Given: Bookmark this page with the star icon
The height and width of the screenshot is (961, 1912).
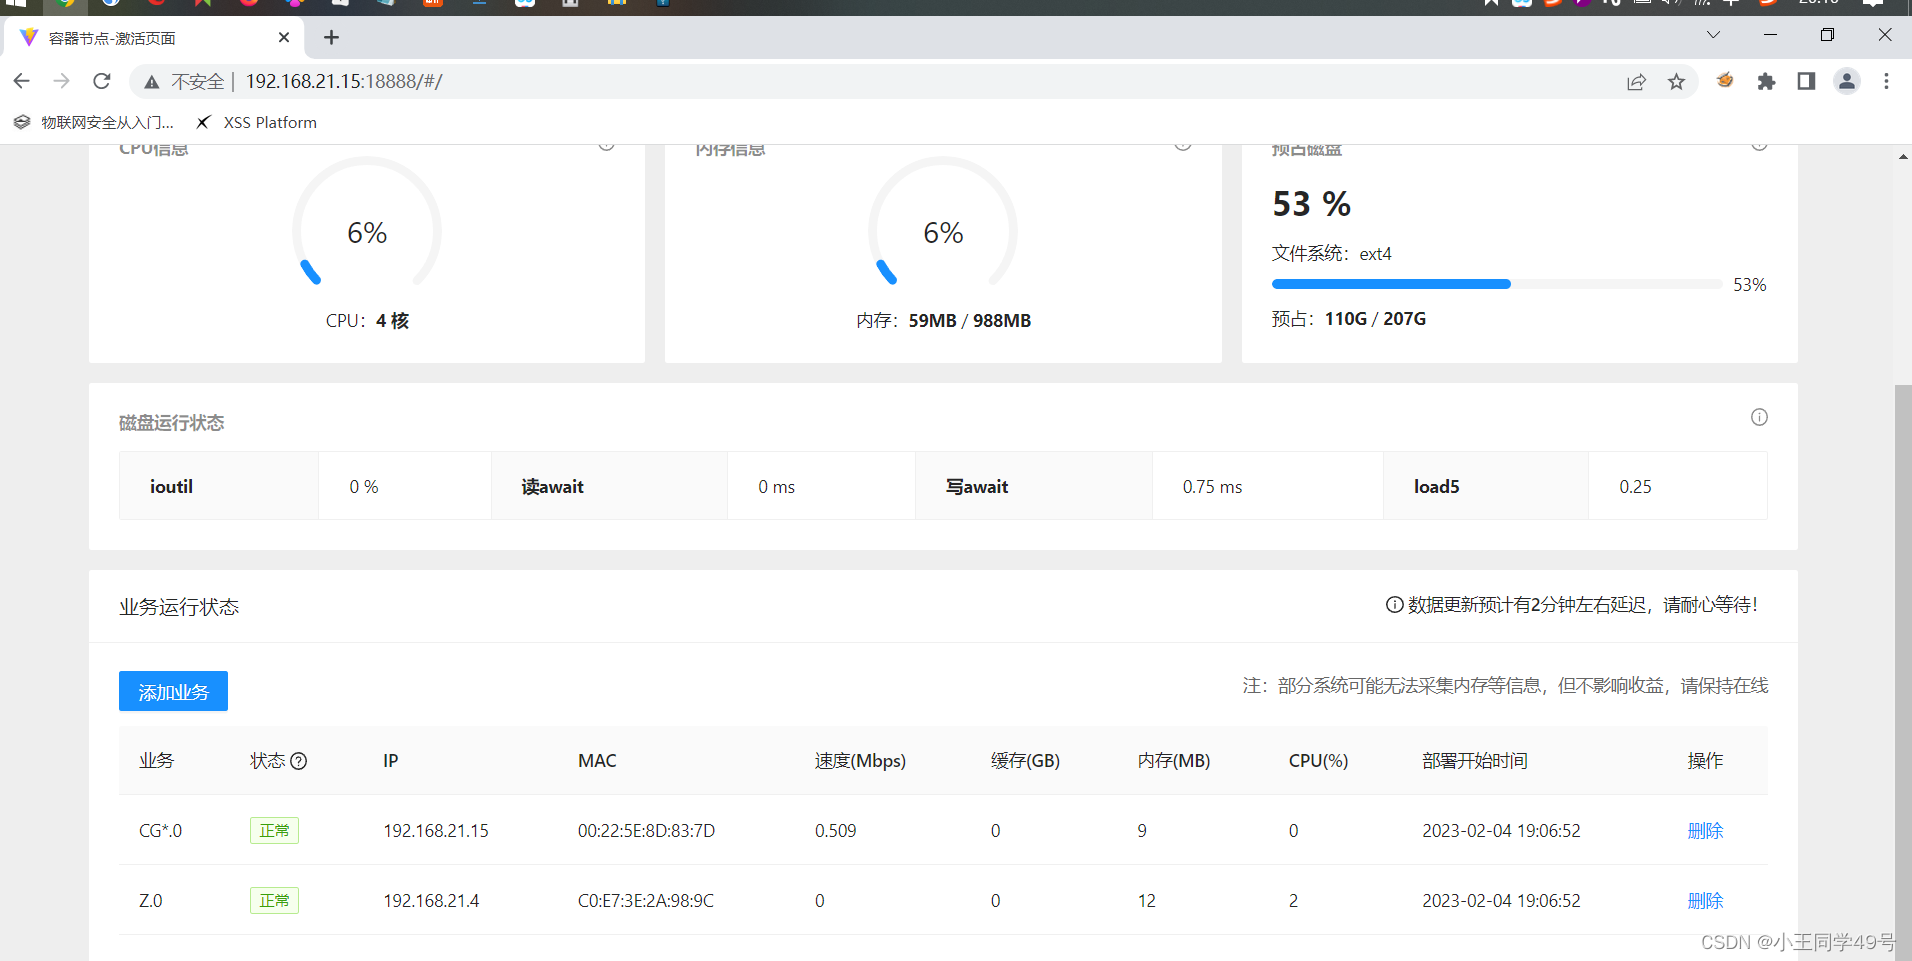Looking at the screenshot, I should 1677,82.
